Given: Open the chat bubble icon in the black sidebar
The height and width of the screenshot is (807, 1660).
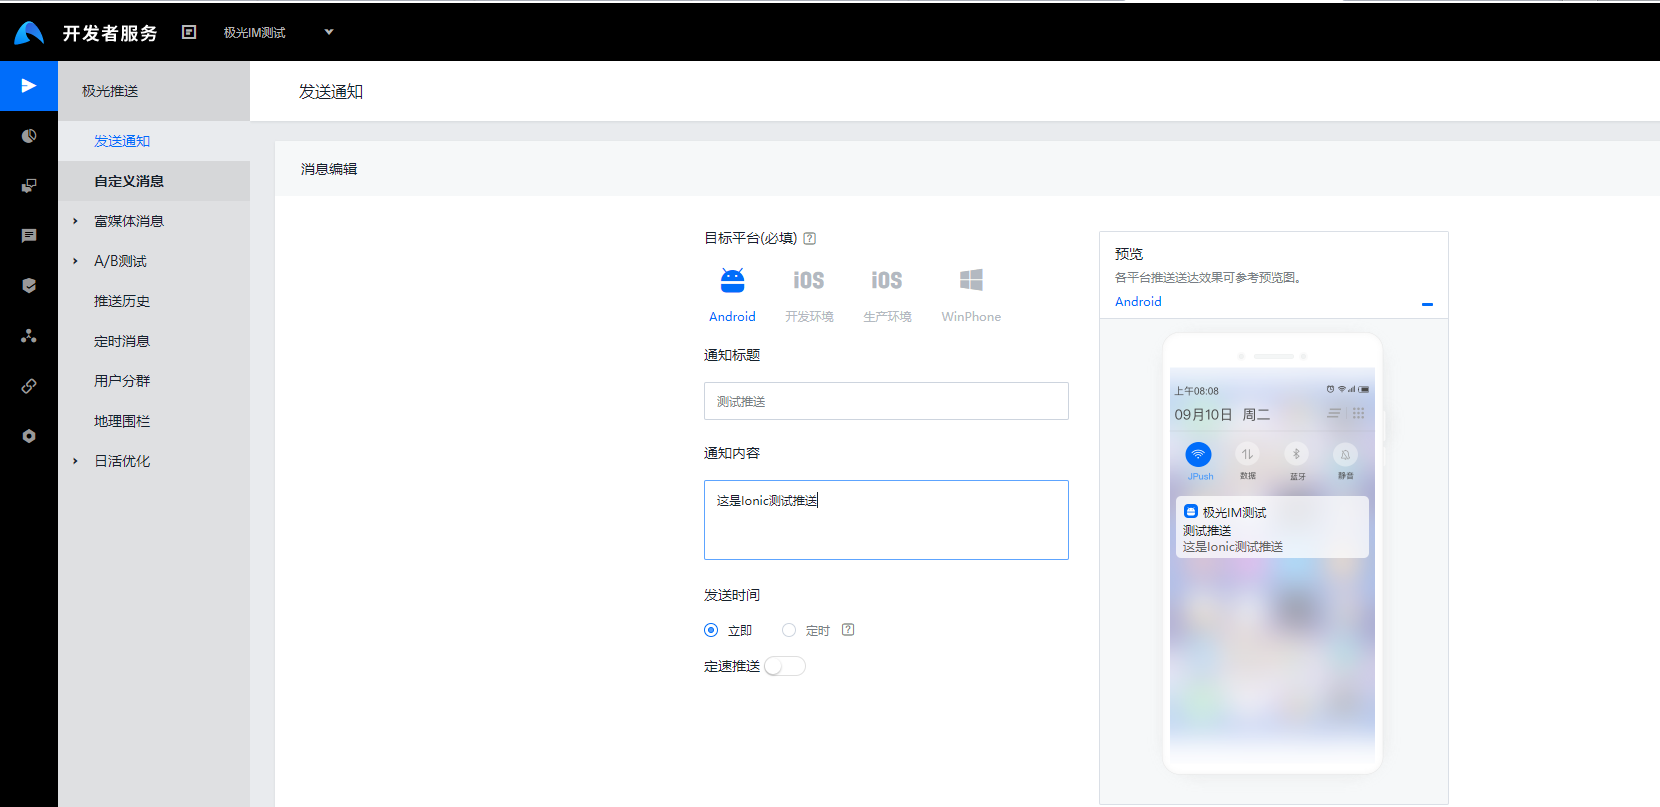Looking at the screenshot, I should (x=29, y=236).
